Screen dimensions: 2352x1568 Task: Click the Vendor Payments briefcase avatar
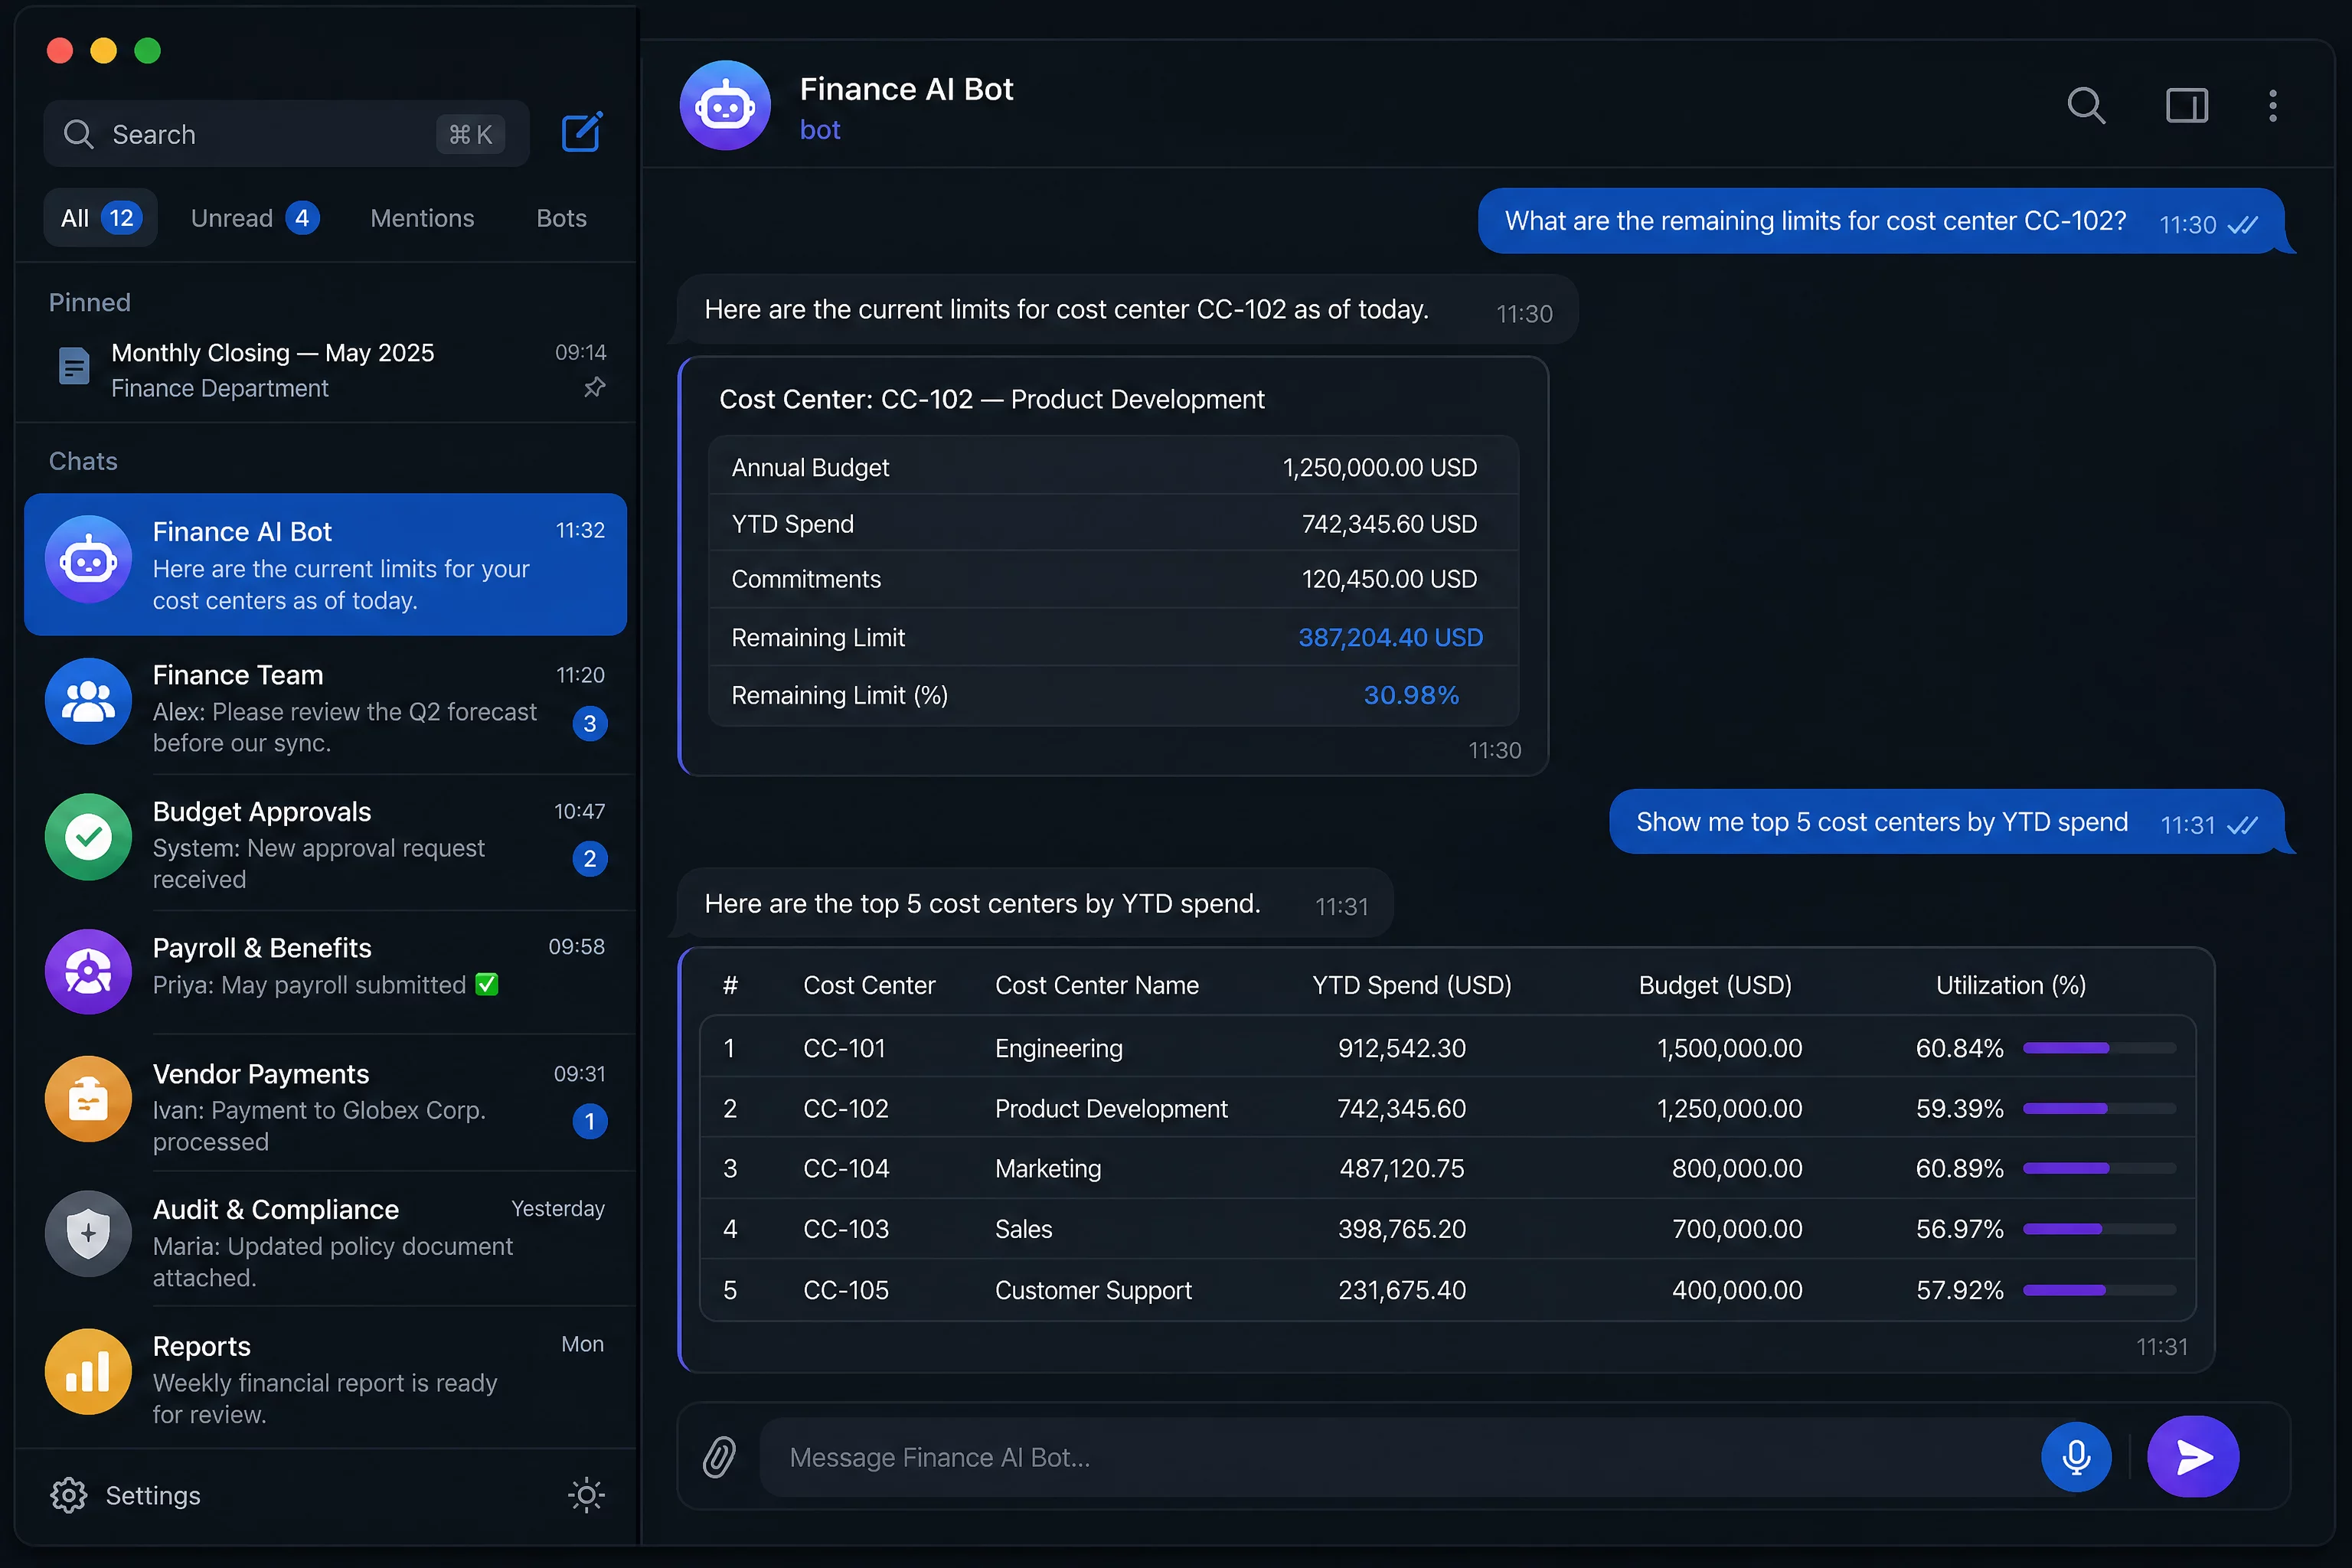(88, 1099)
